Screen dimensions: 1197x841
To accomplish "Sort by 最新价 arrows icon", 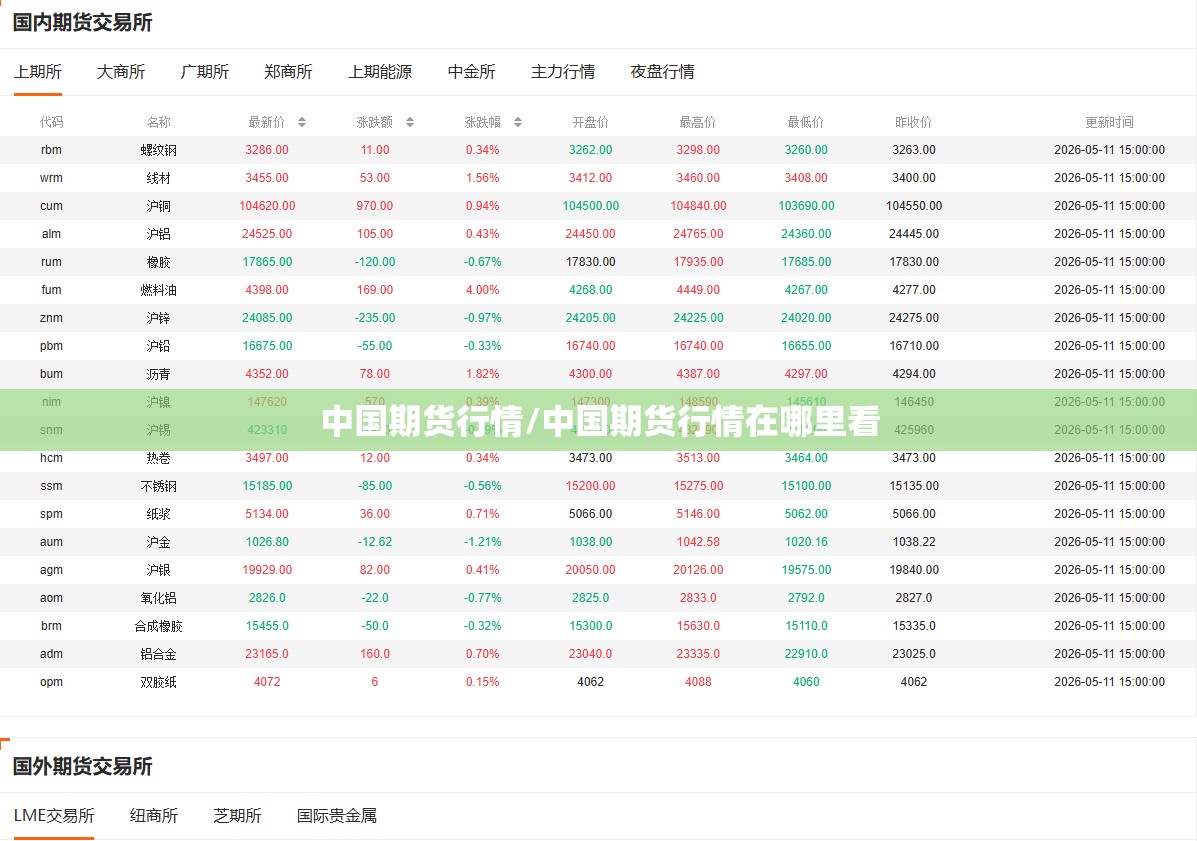I will (x=302, y=122).
